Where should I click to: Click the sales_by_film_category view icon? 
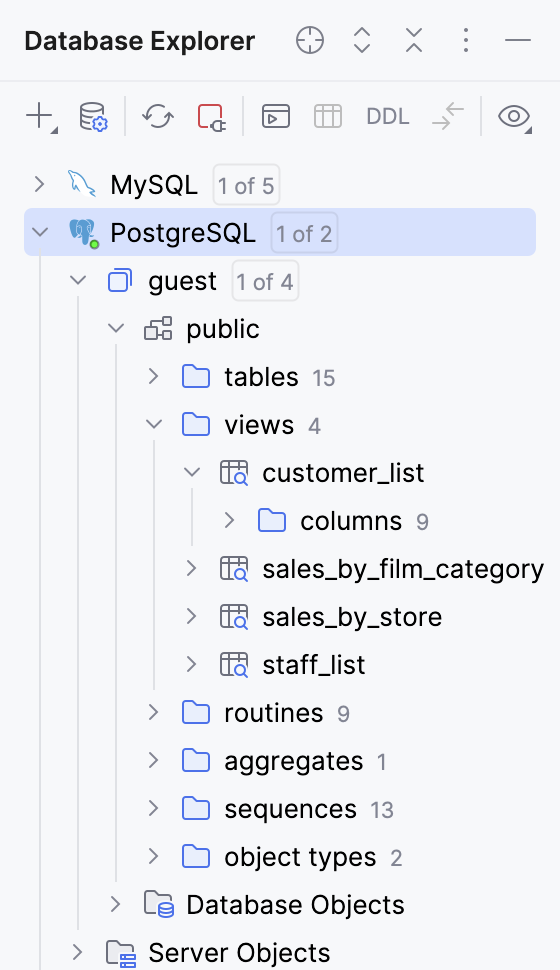[235, 569]
